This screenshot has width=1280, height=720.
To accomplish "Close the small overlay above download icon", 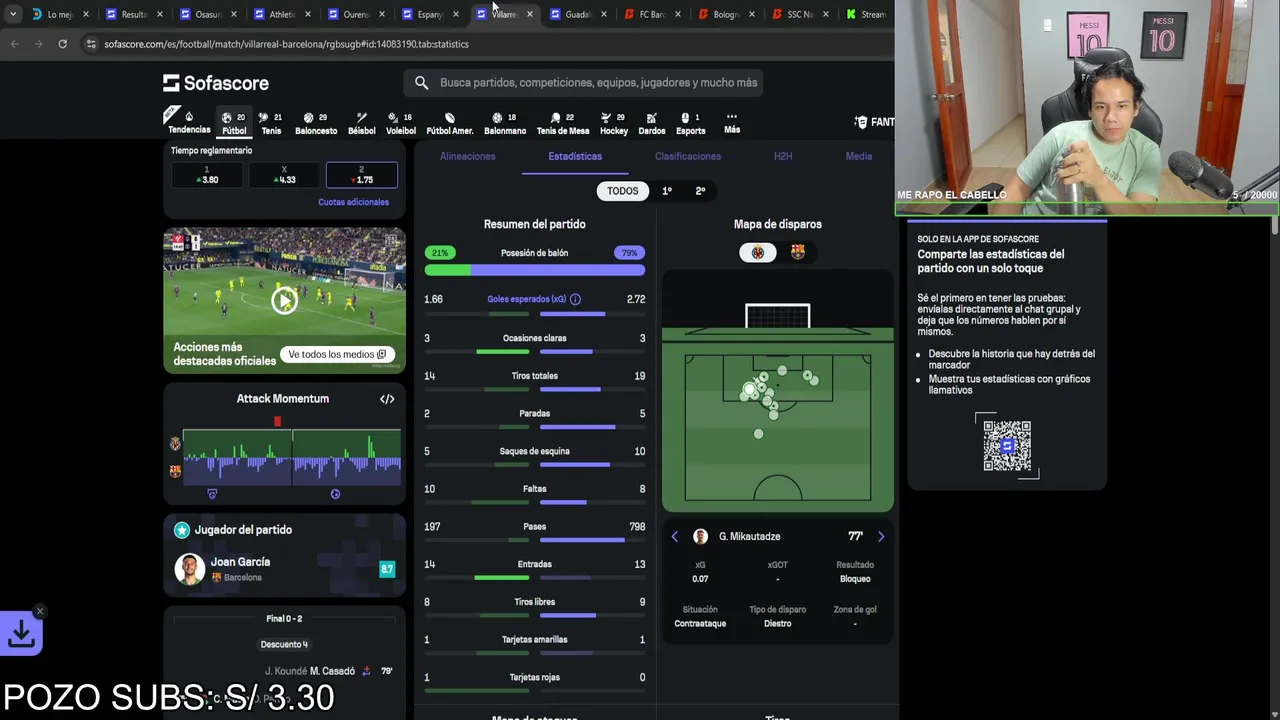I will [40, 611].
